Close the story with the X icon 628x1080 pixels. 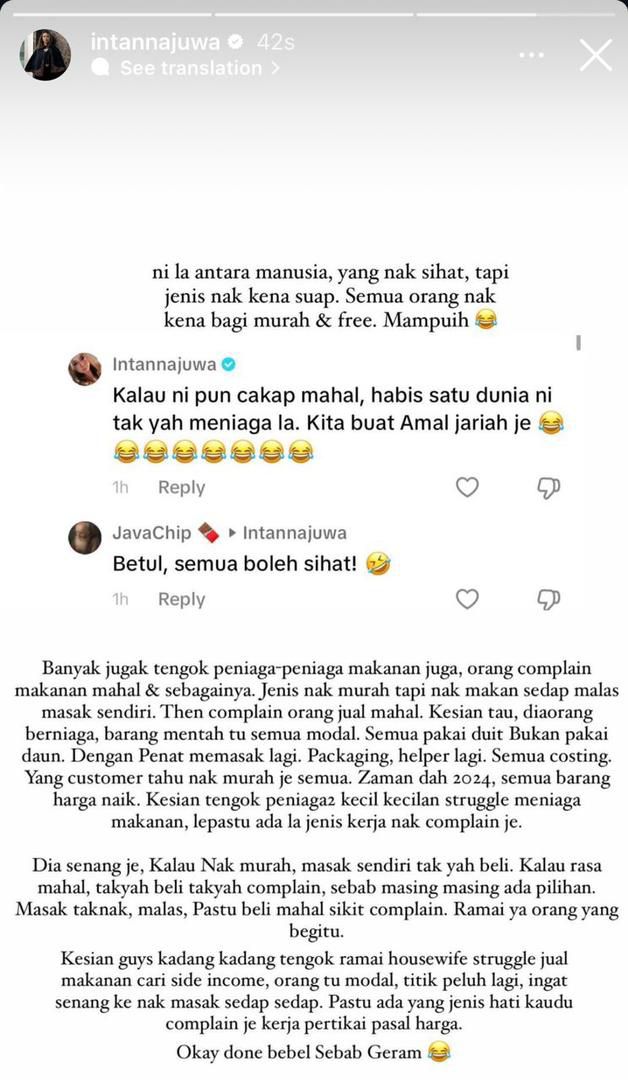(x=596, y=55)
